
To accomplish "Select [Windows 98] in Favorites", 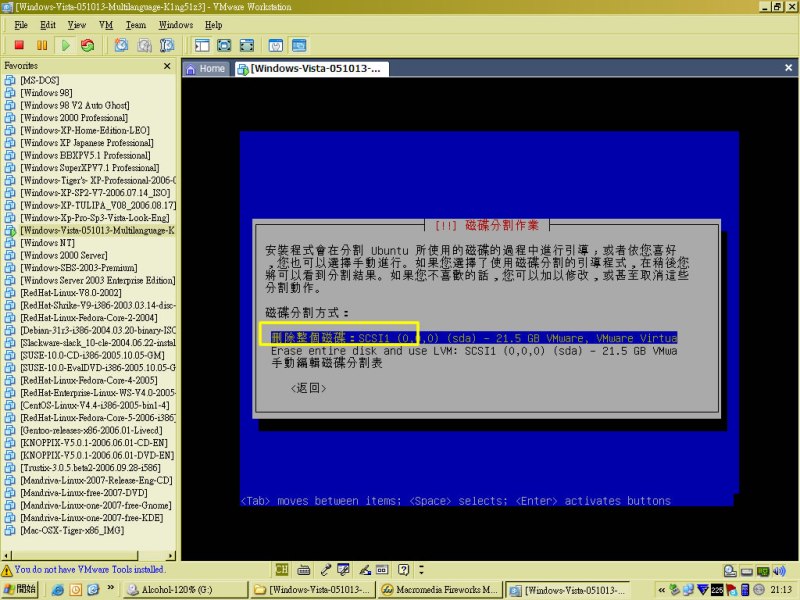I will pyautogui.click(x=46, y=93).
